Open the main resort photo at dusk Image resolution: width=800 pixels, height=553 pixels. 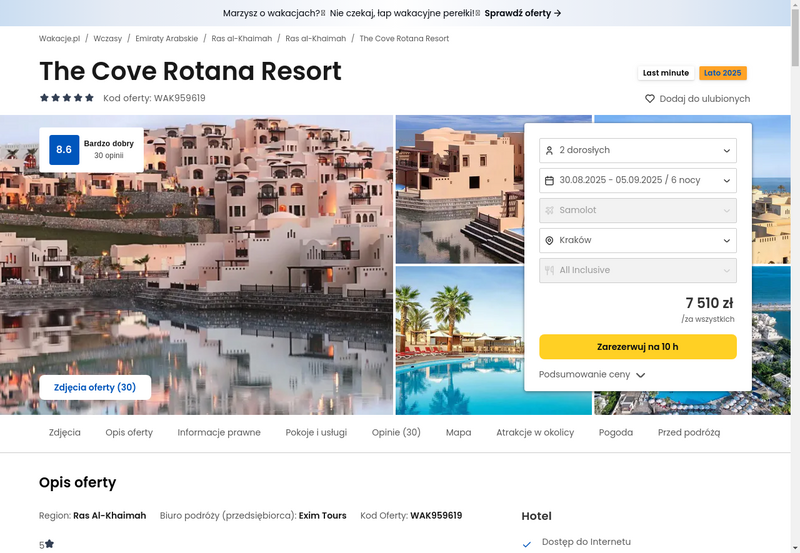tap(196, 264)
